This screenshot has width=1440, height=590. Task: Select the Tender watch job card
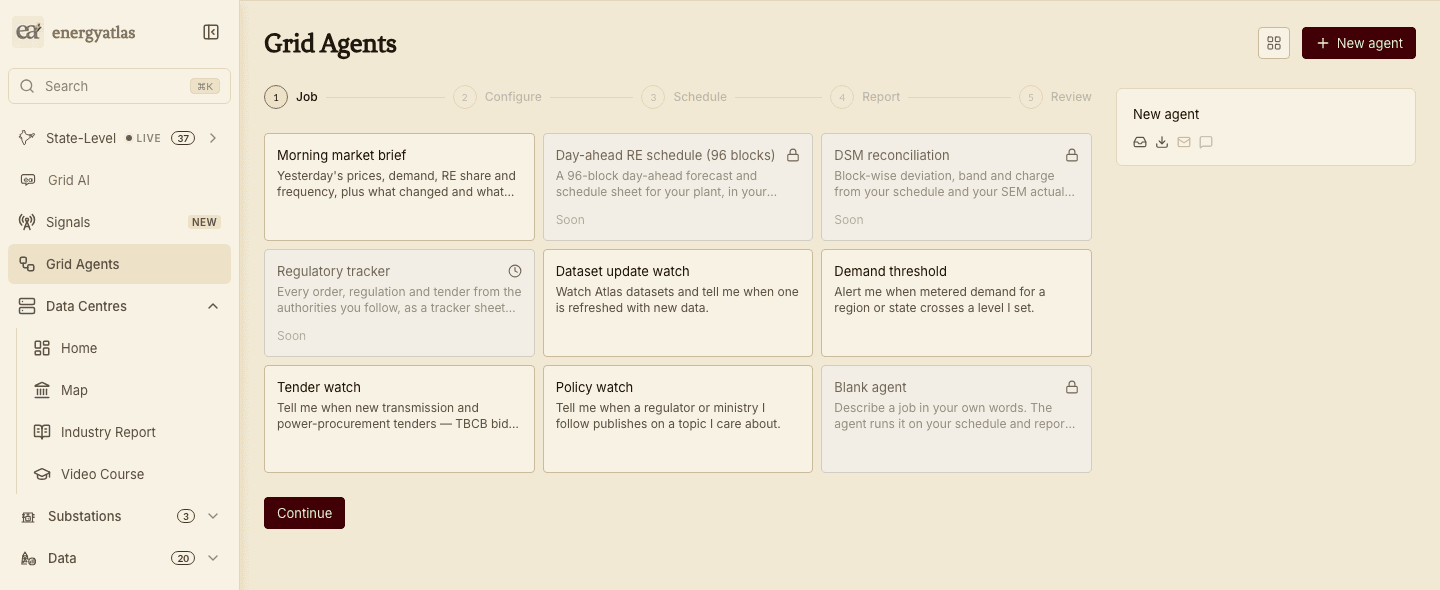coord(399,419)
